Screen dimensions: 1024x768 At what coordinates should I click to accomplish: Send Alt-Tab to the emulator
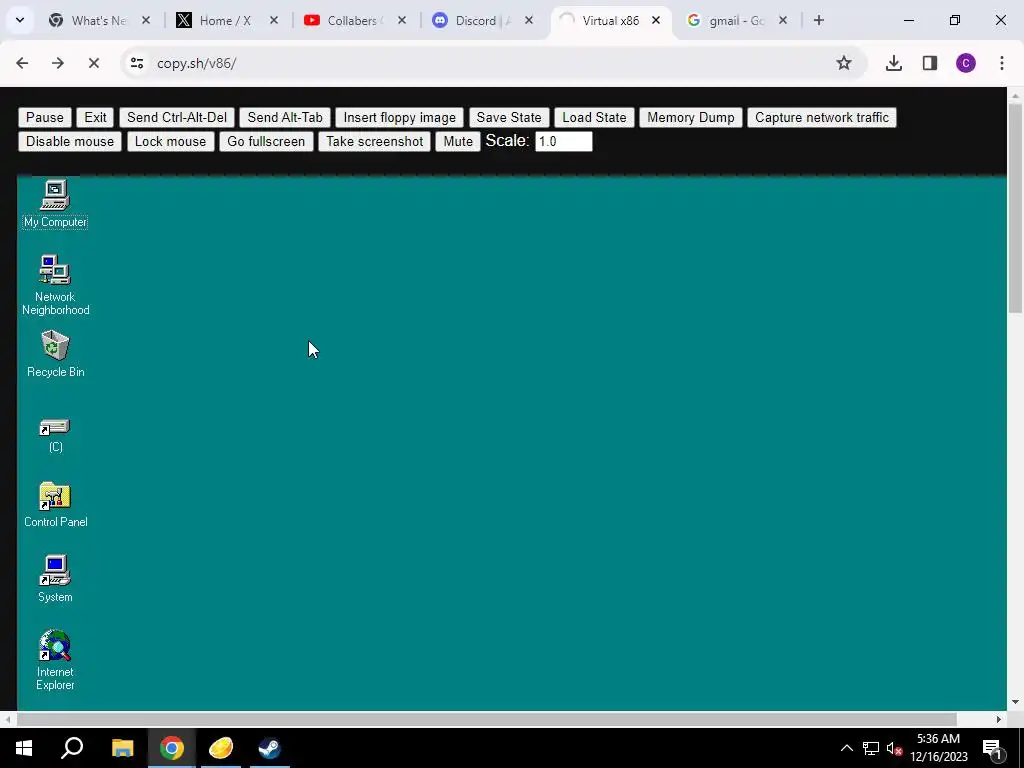pos(285,118)
